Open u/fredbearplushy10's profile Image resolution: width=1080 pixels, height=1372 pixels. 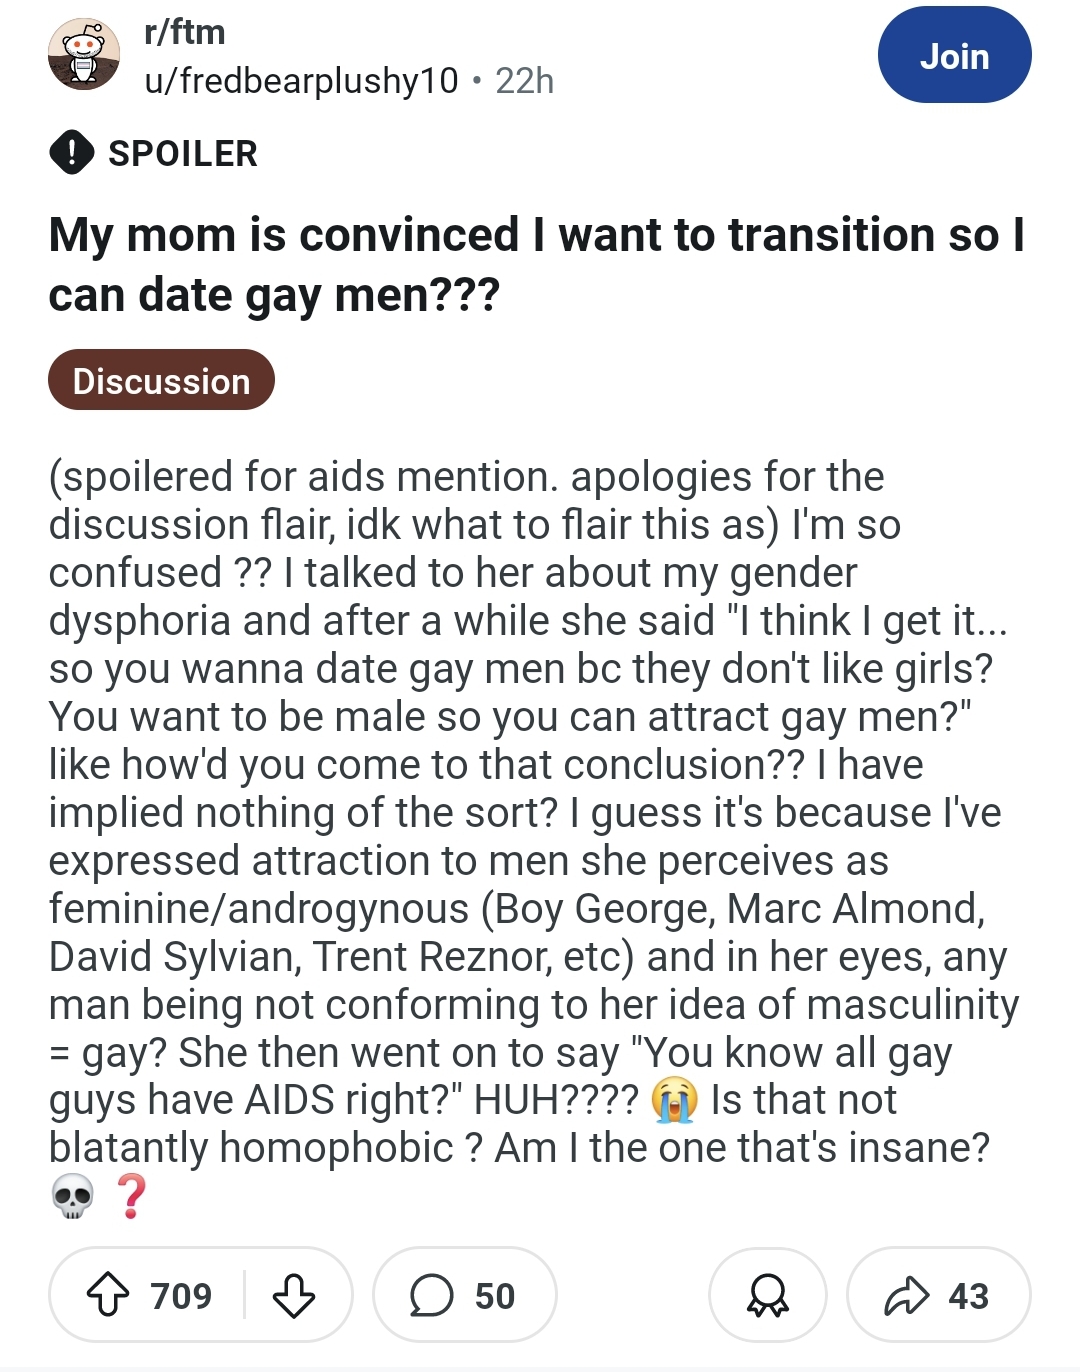coord(301,80)
